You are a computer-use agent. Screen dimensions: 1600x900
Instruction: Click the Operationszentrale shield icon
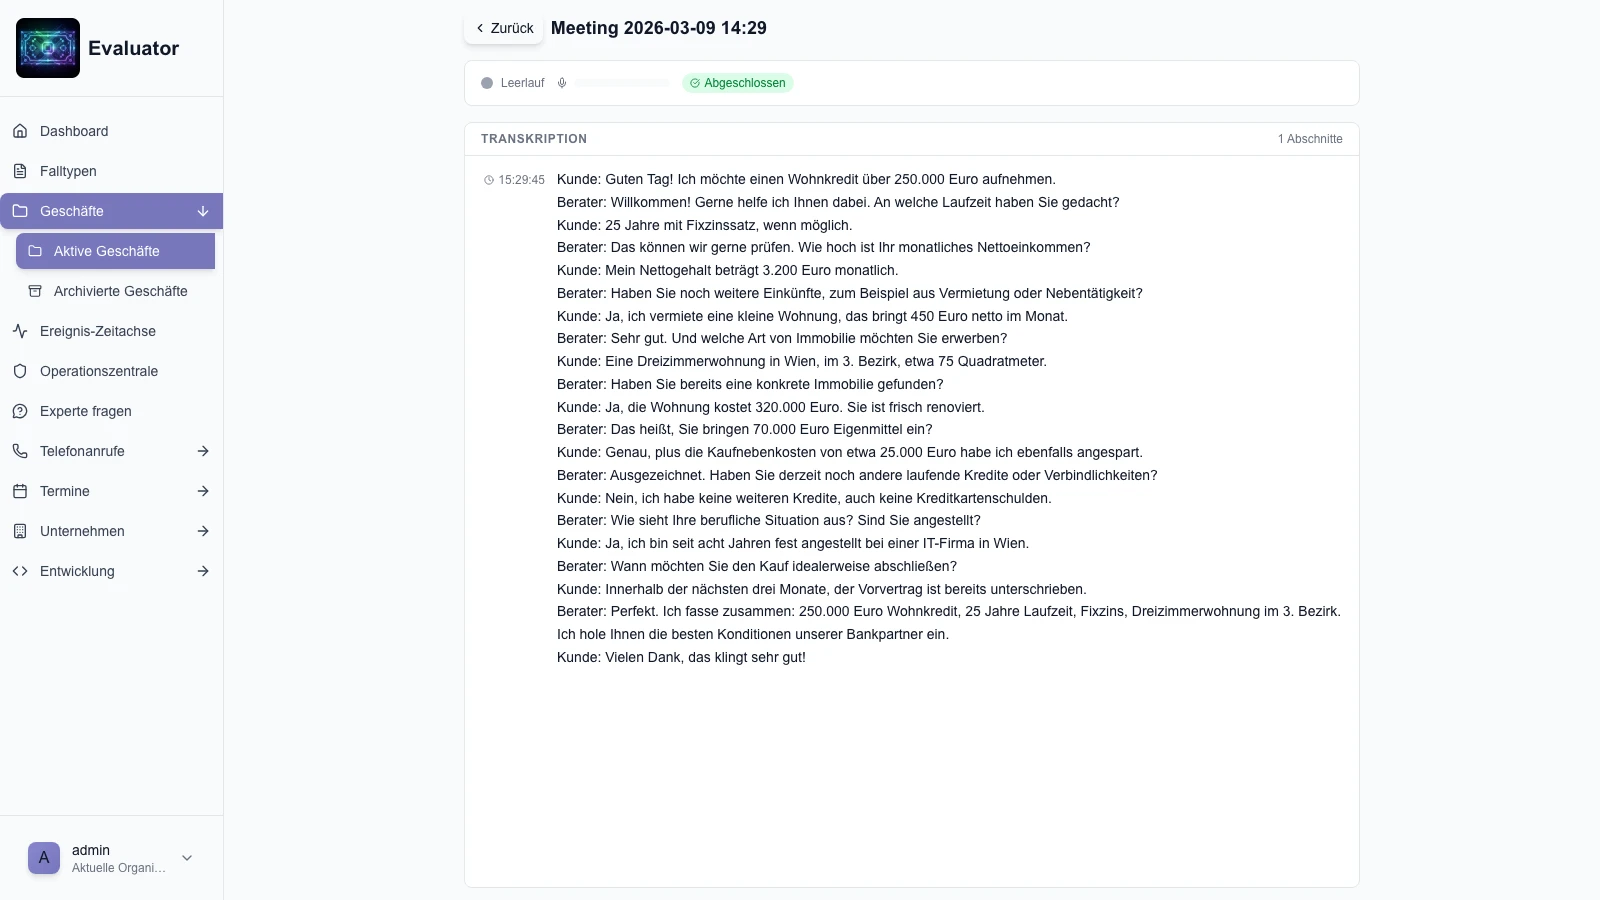20,371
